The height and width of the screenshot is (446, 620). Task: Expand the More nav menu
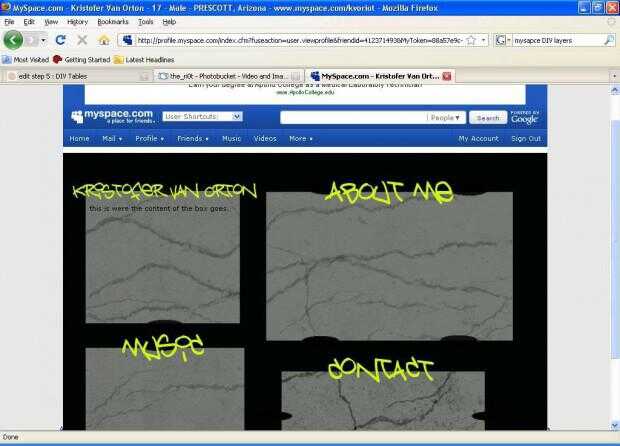click(301, 139)
